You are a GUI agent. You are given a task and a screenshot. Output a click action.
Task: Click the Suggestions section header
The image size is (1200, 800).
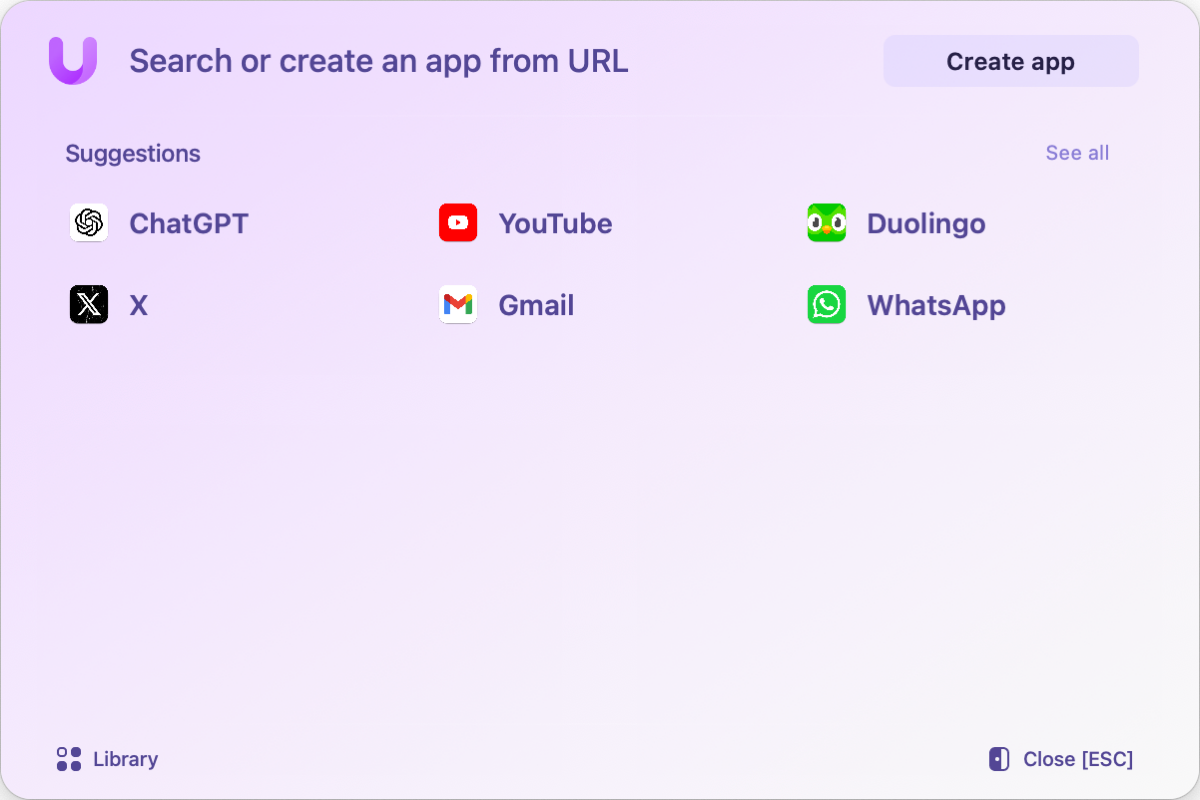(133, 153)
